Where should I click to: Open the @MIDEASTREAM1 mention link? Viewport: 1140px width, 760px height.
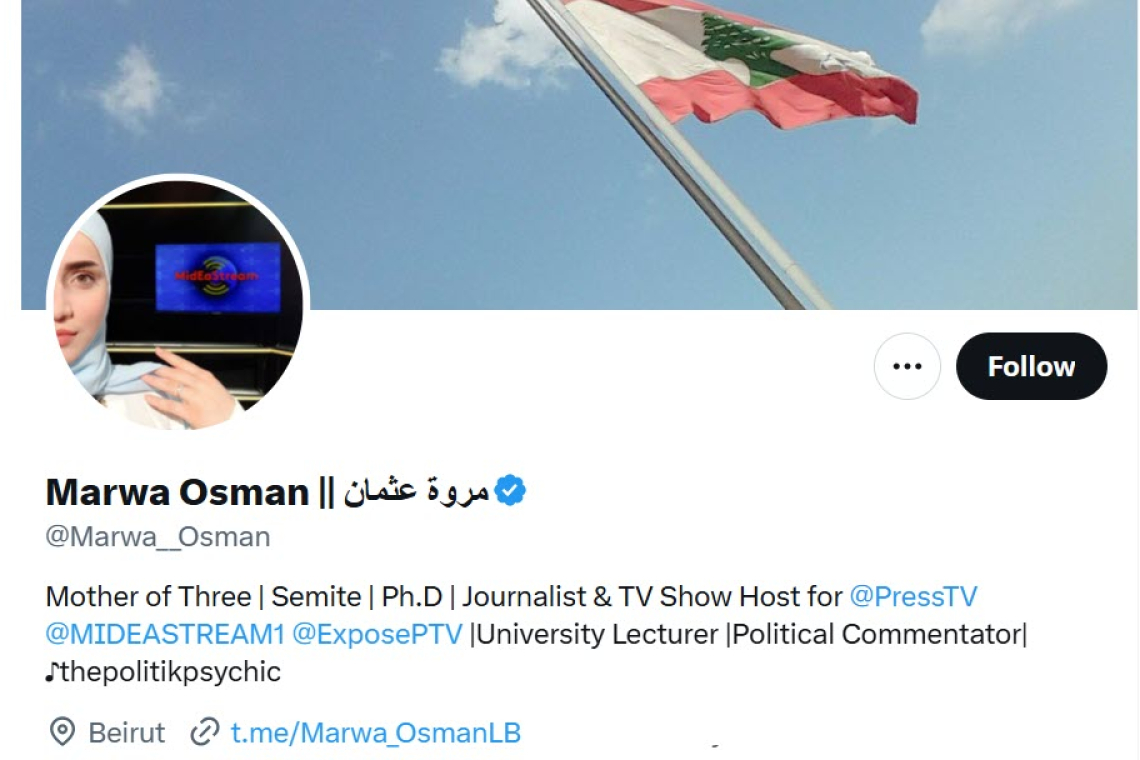(x=165, y=634)
